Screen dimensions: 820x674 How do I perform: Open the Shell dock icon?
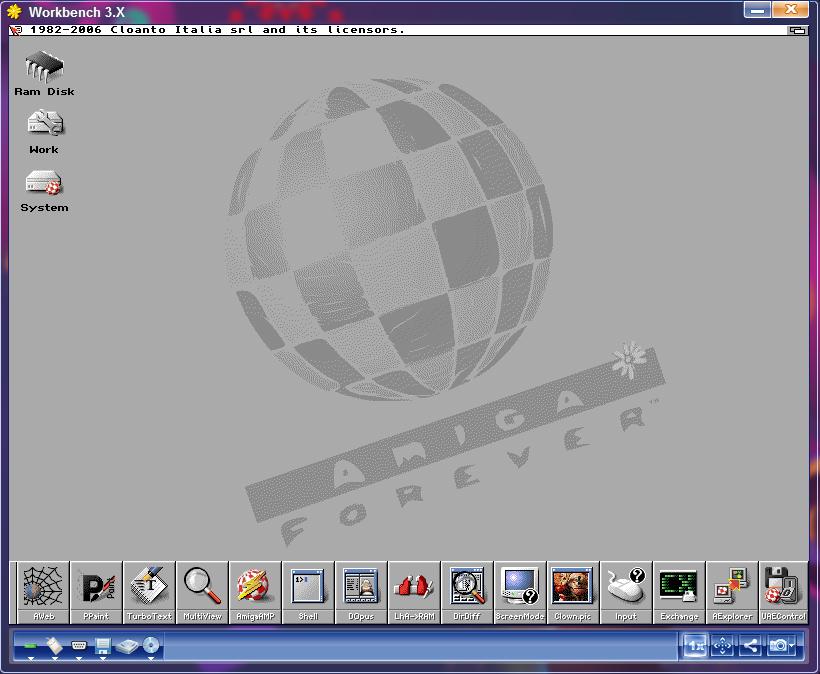(308, 592)
